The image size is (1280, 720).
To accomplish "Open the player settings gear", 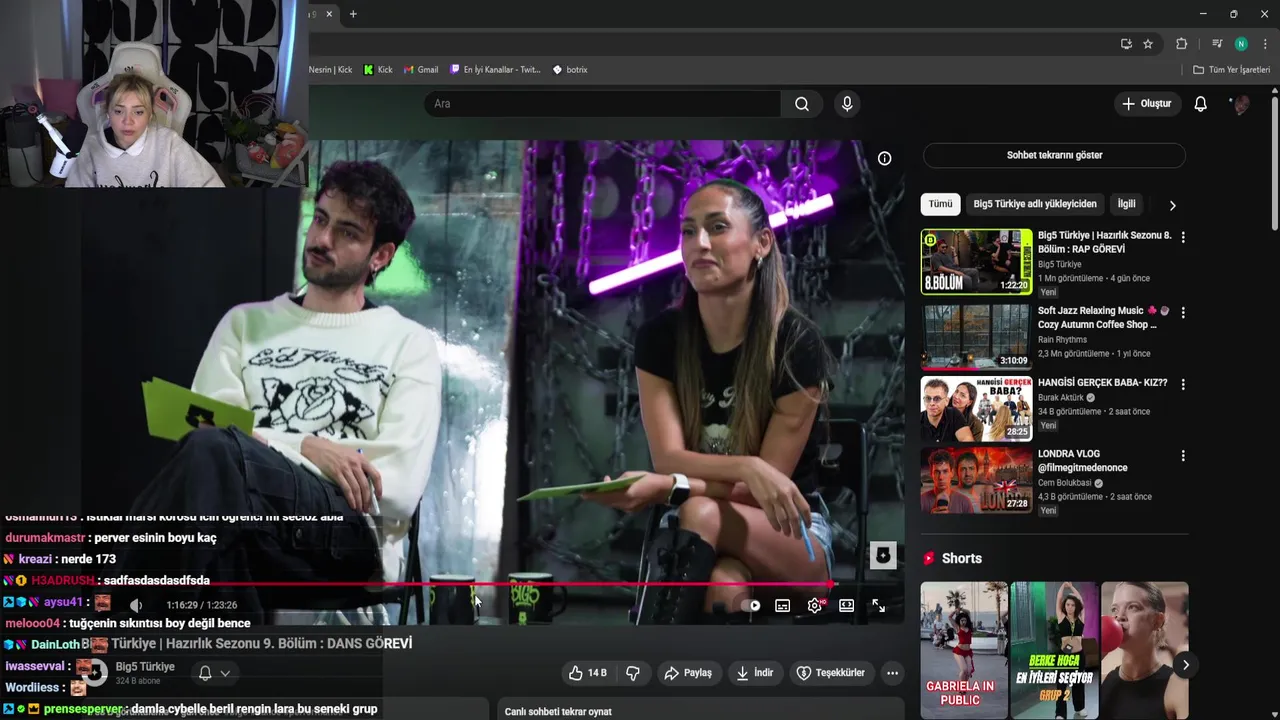I will (x=815, y=605).
